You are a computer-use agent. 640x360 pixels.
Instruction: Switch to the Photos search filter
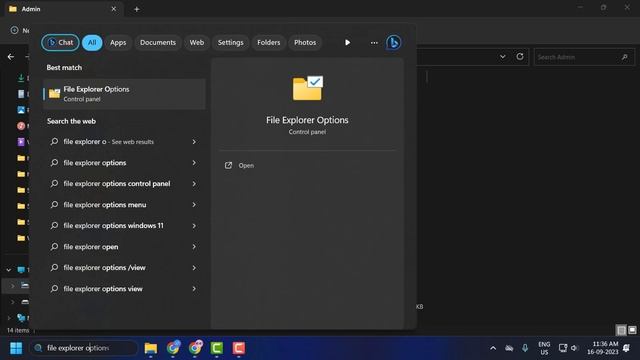coord(305,42)
